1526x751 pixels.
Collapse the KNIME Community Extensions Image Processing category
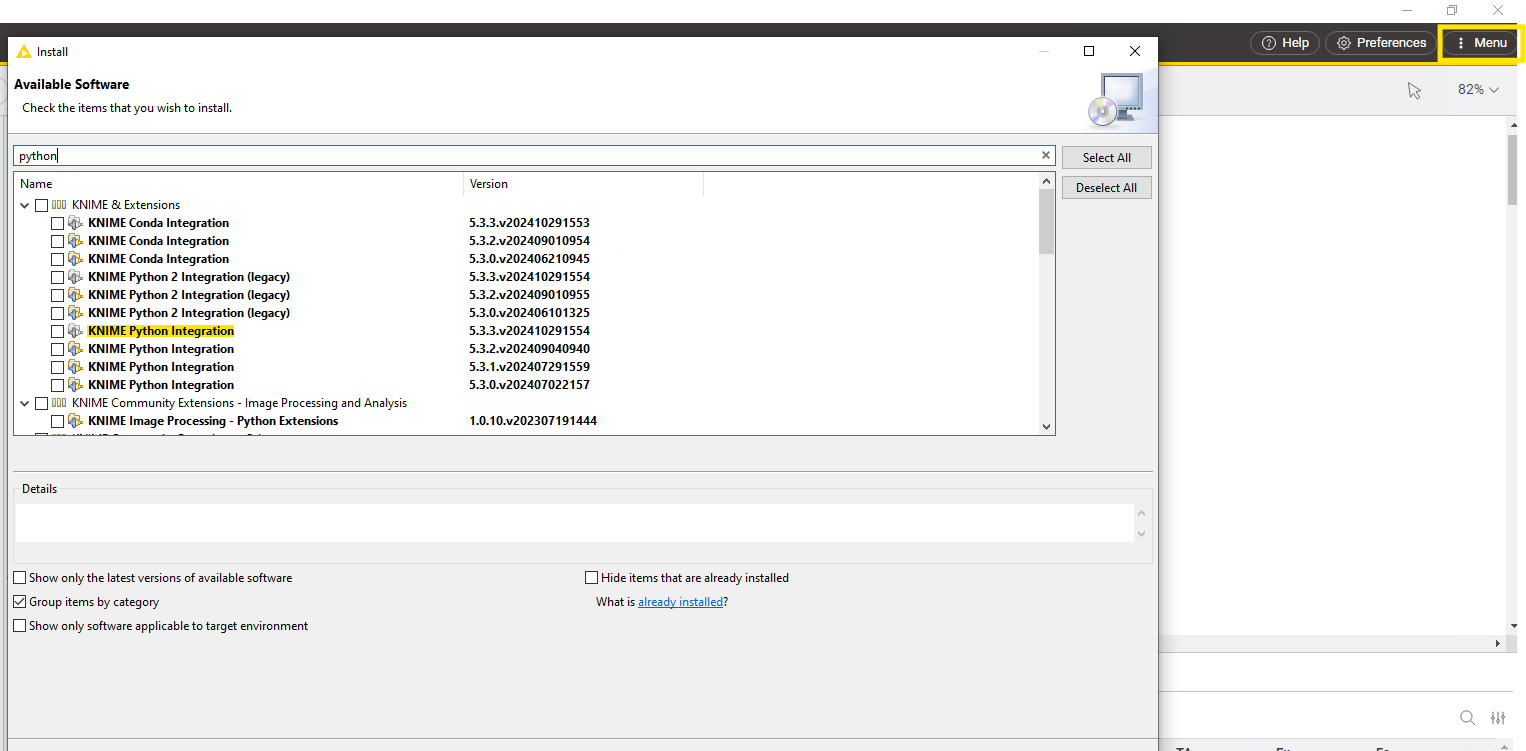24,403
